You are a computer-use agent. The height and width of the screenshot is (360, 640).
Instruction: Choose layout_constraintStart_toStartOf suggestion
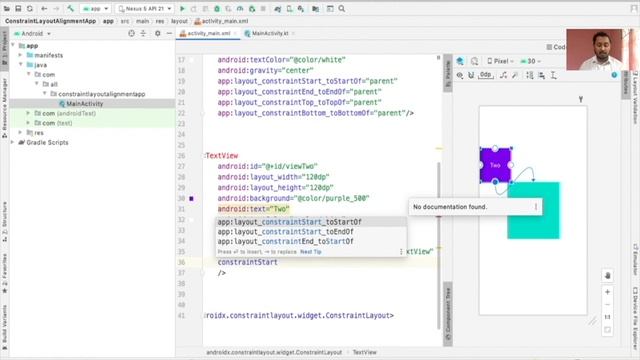click(311, 222)
